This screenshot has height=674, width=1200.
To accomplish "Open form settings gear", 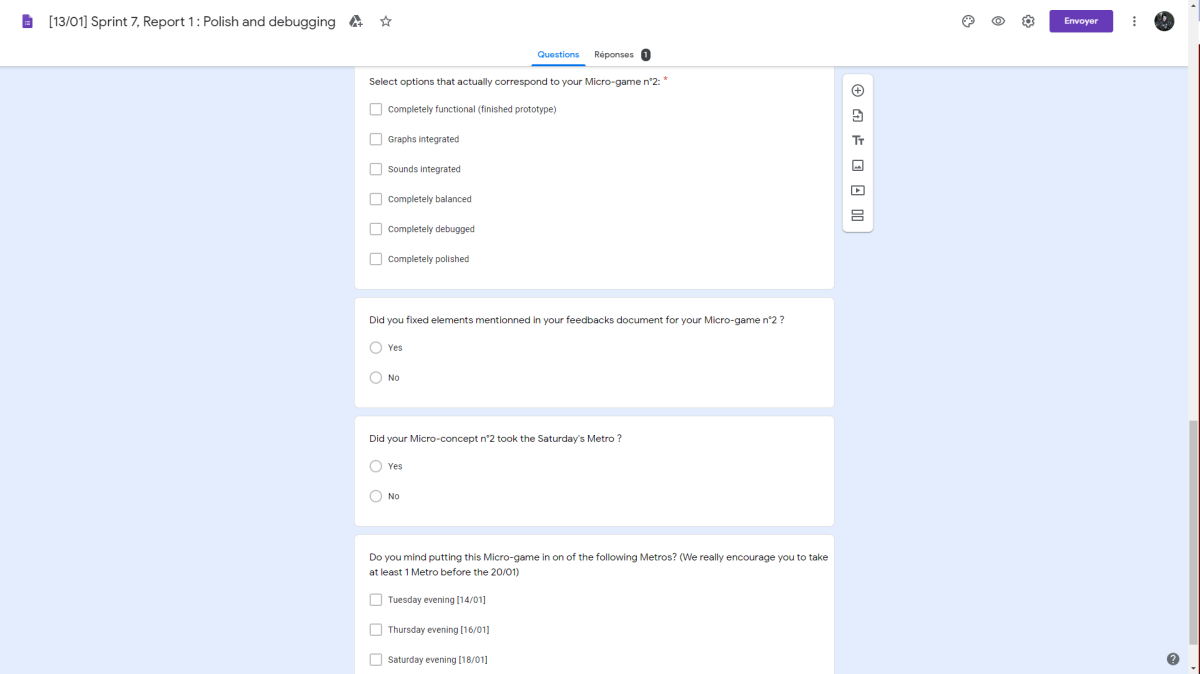I will tap(1028, 21).
